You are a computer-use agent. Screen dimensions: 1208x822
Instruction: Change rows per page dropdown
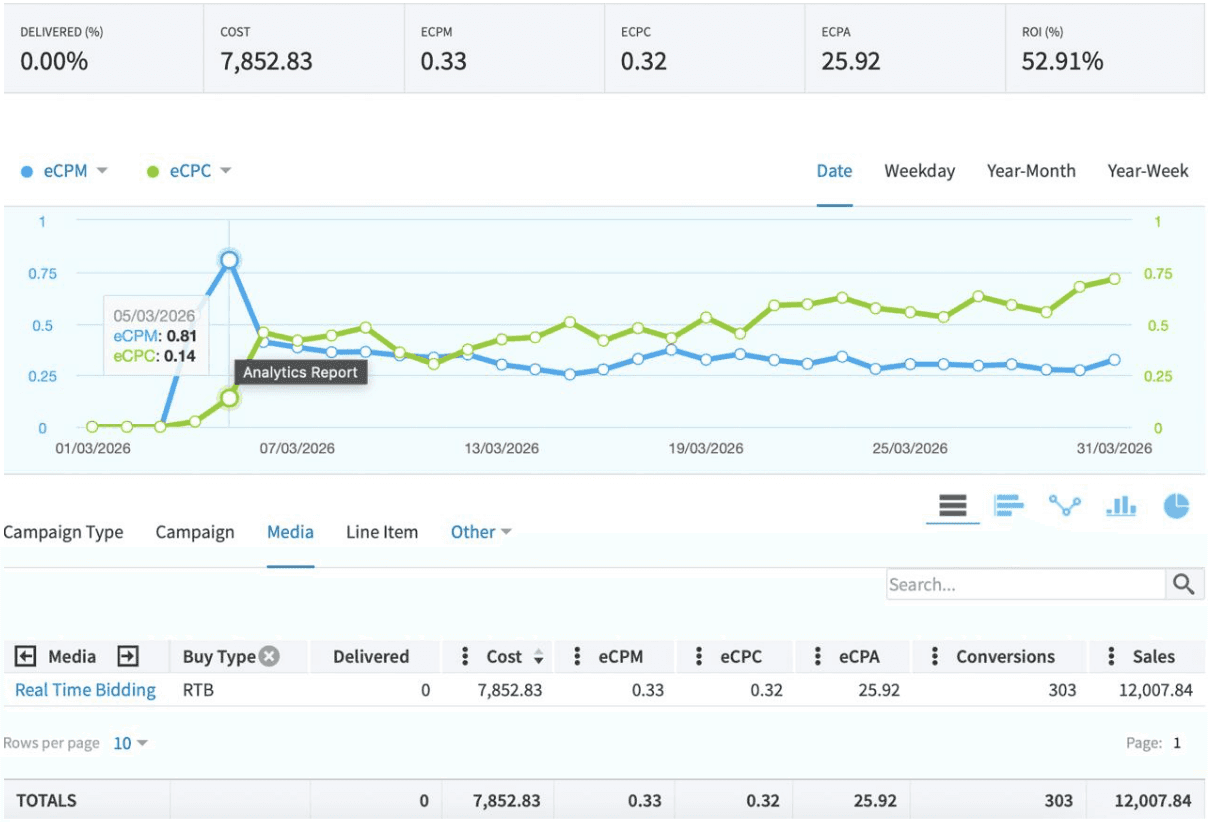point(130,743)
